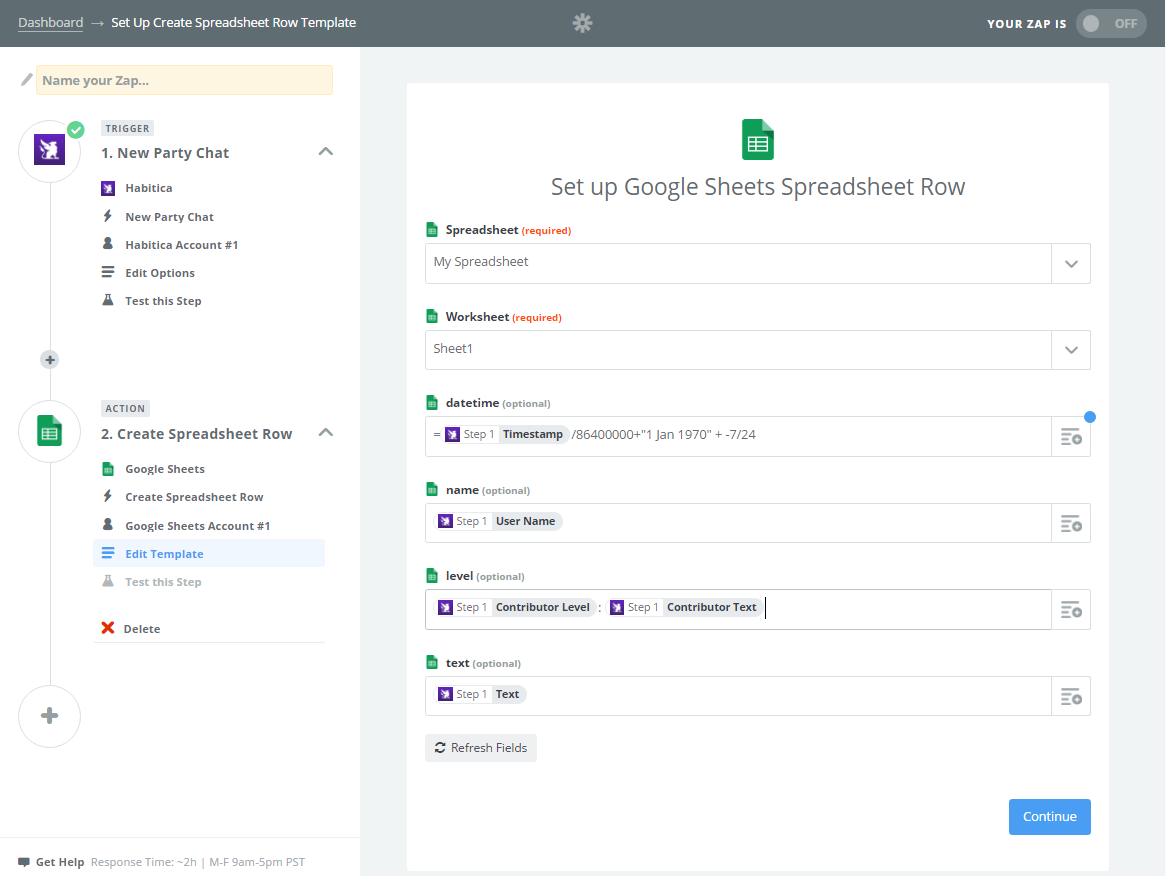Collapse the New Party Chat trigger section
The height and width of the screenshot is (876, 1166).
[x=326, y=152]
